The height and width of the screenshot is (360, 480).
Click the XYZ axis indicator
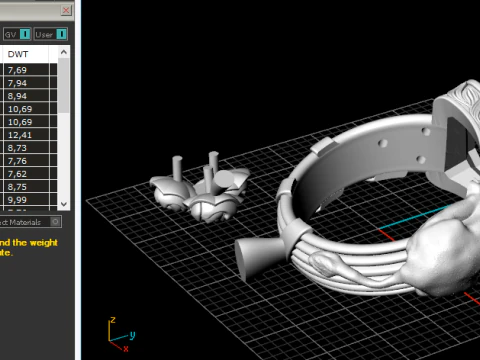(121, 334)
